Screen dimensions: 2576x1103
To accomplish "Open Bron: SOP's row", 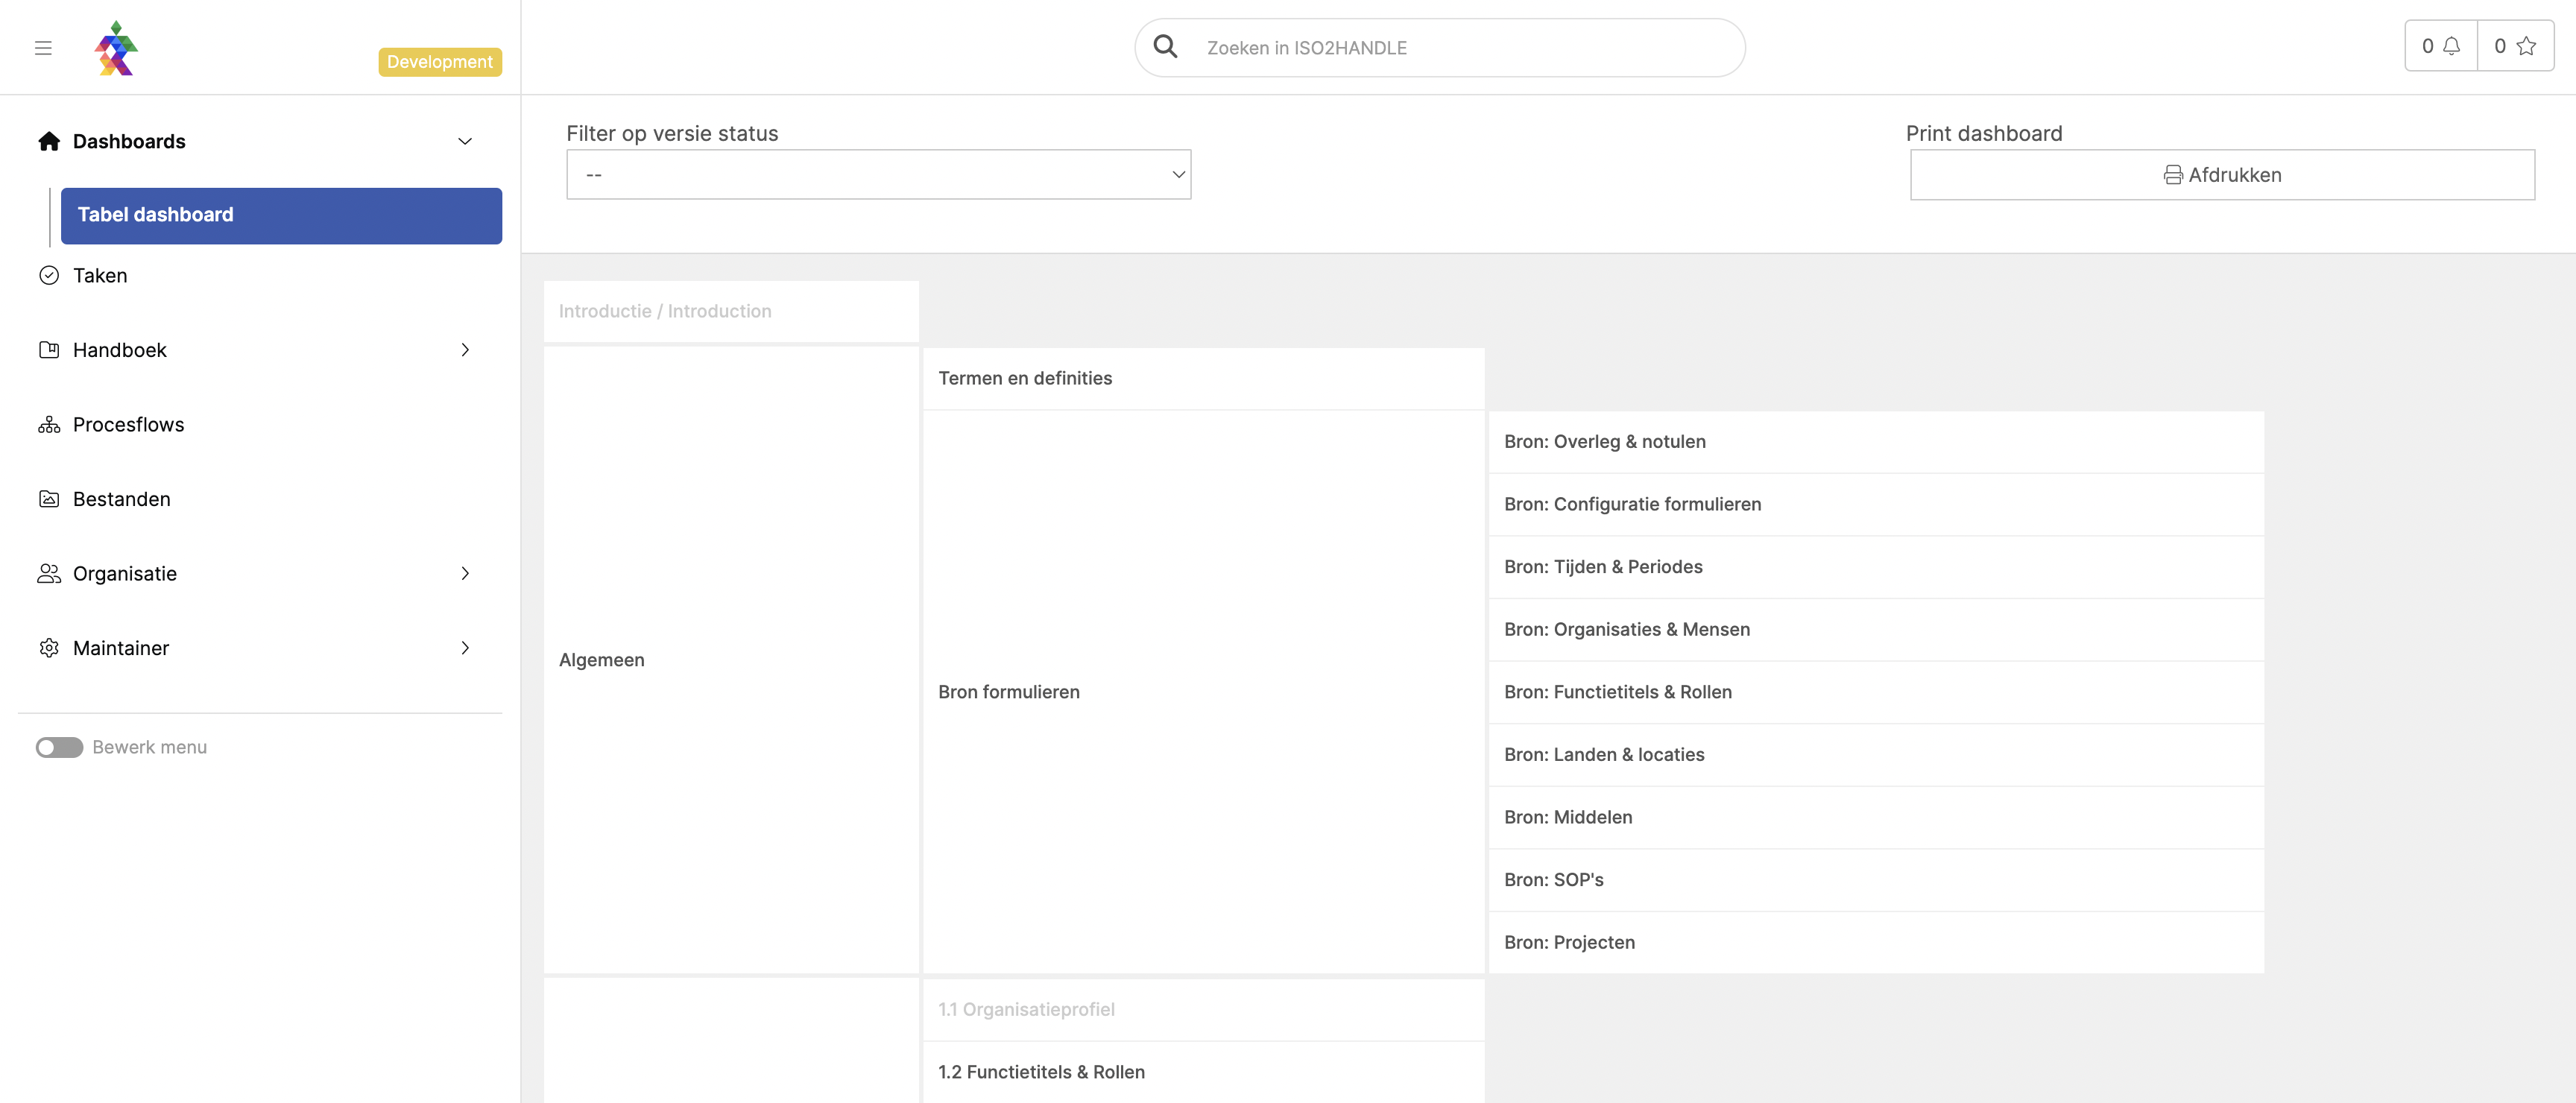I will [x=1876, y=880].
